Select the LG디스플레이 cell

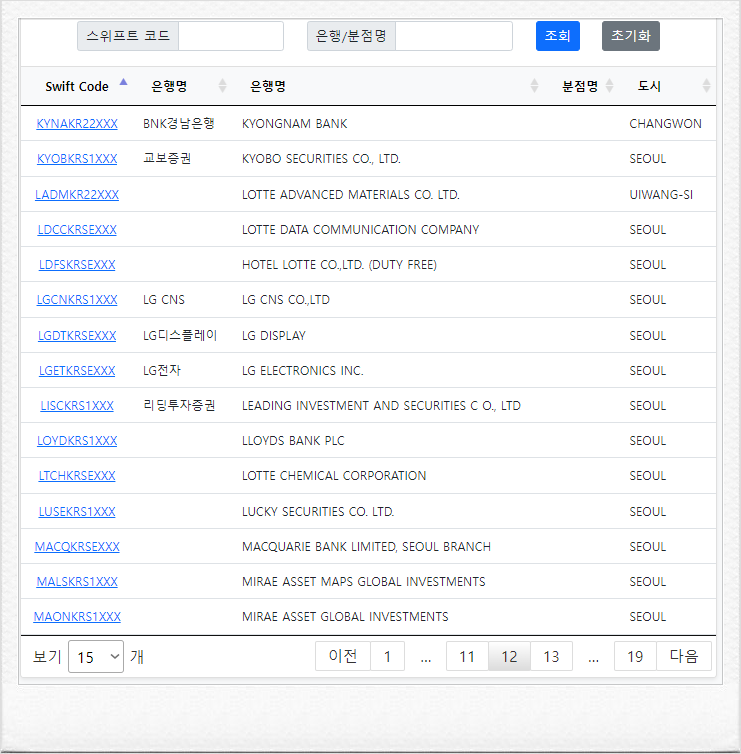(x=180, y=336)
